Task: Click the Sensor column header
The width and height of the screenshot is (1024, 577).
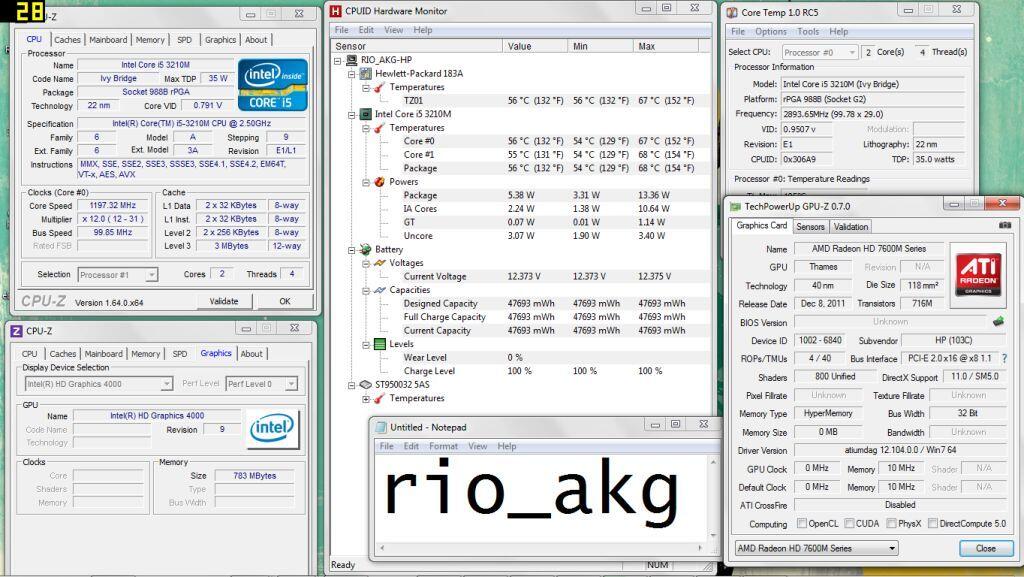Action: 417,46
